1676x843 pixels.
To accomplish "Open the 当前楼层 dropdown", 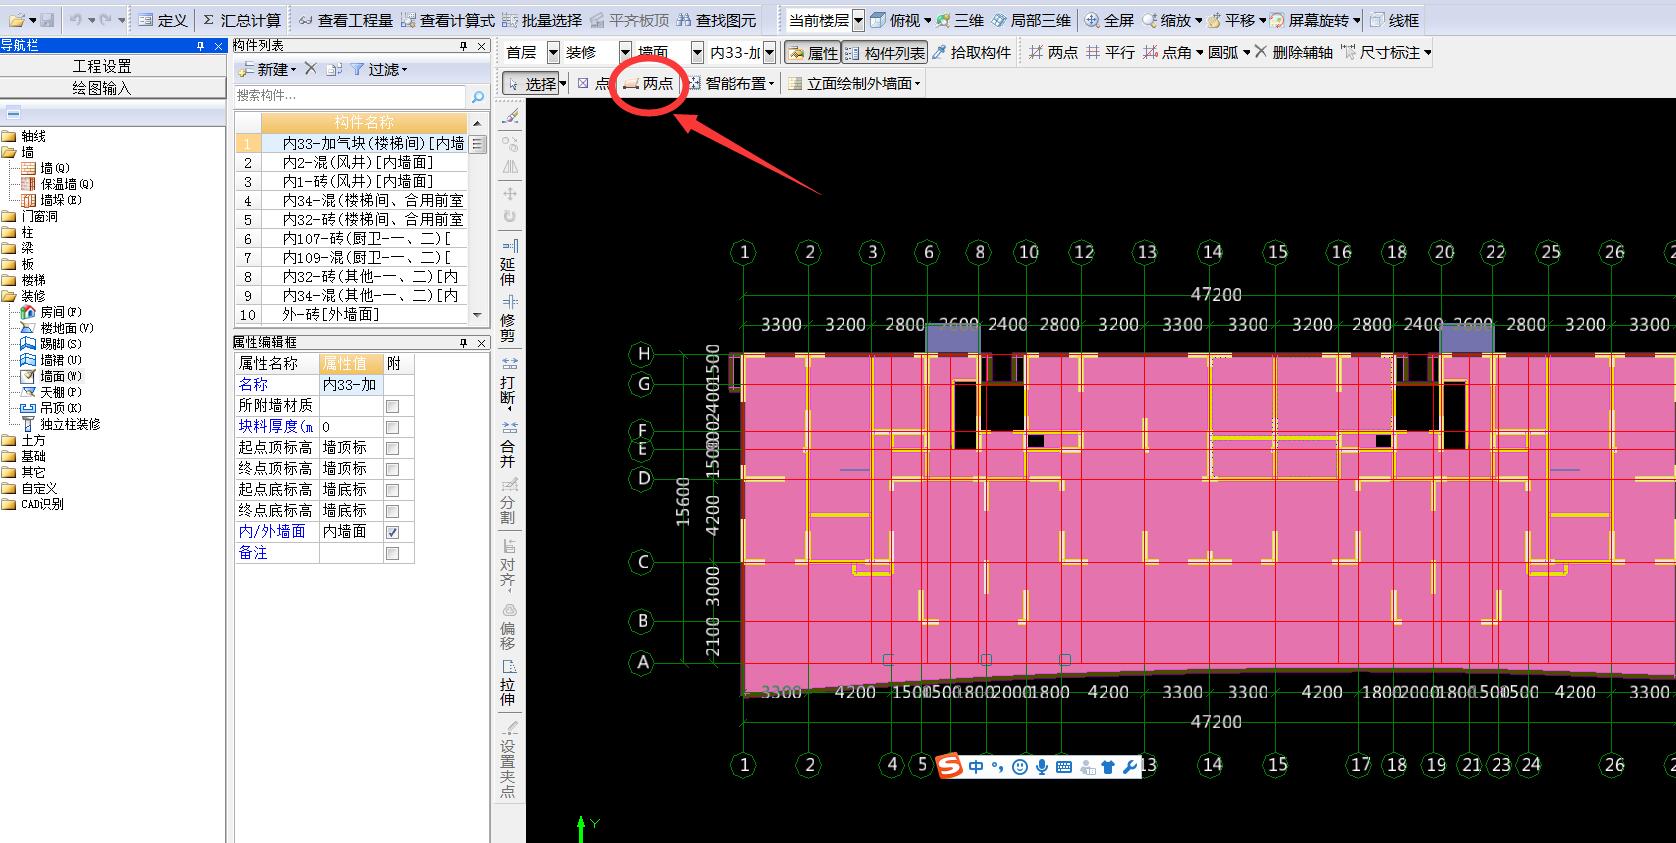I will pos(858,20).
